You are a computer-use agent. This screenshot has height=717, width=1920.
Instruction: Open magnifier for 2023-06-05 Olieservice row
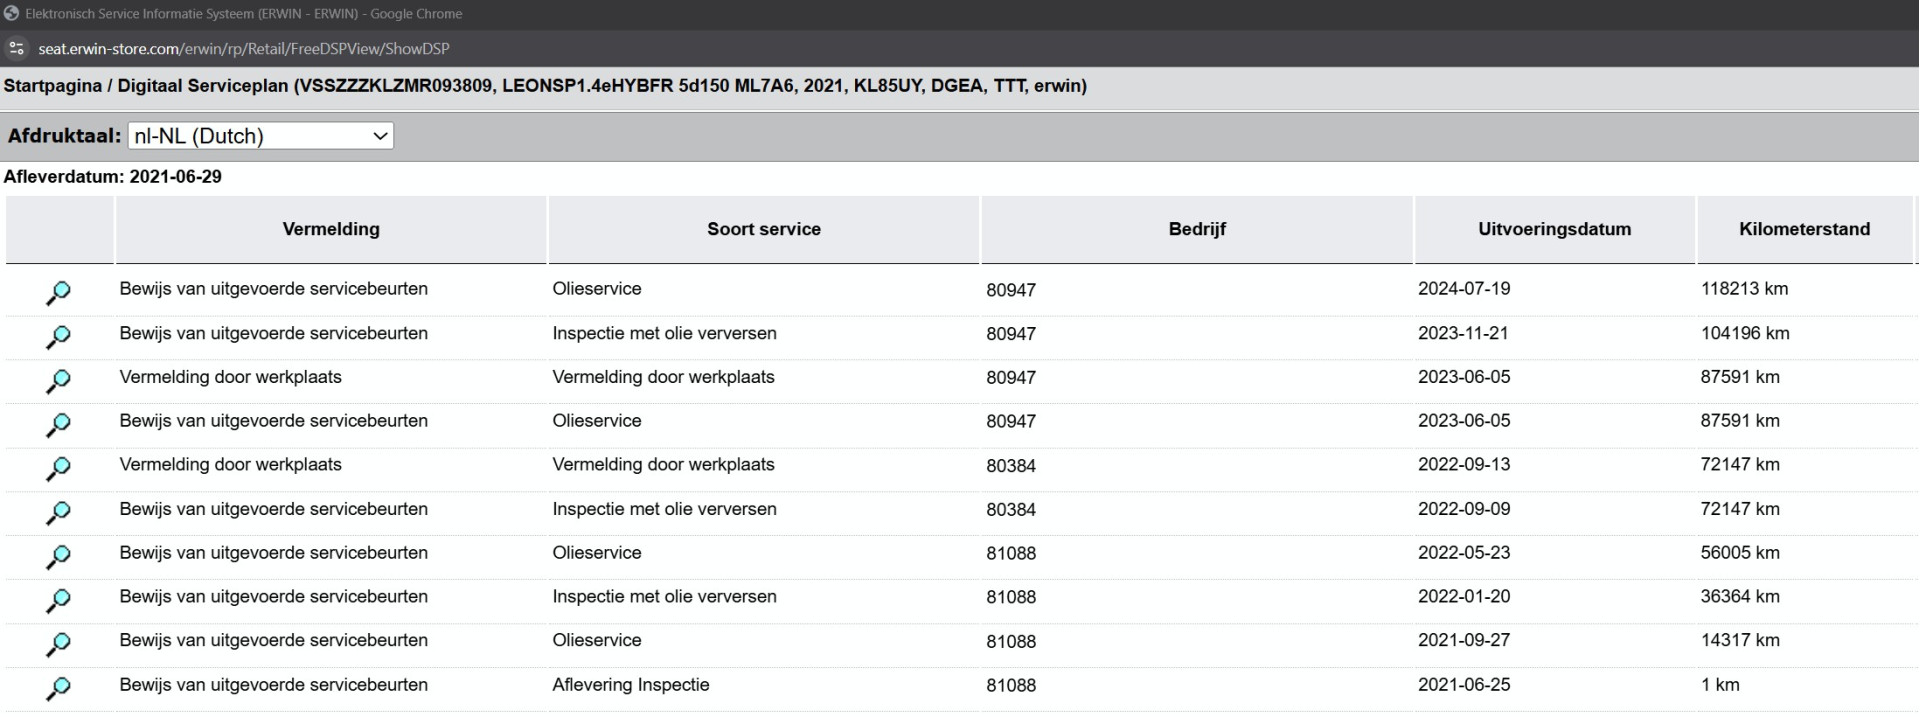(58, 424)
